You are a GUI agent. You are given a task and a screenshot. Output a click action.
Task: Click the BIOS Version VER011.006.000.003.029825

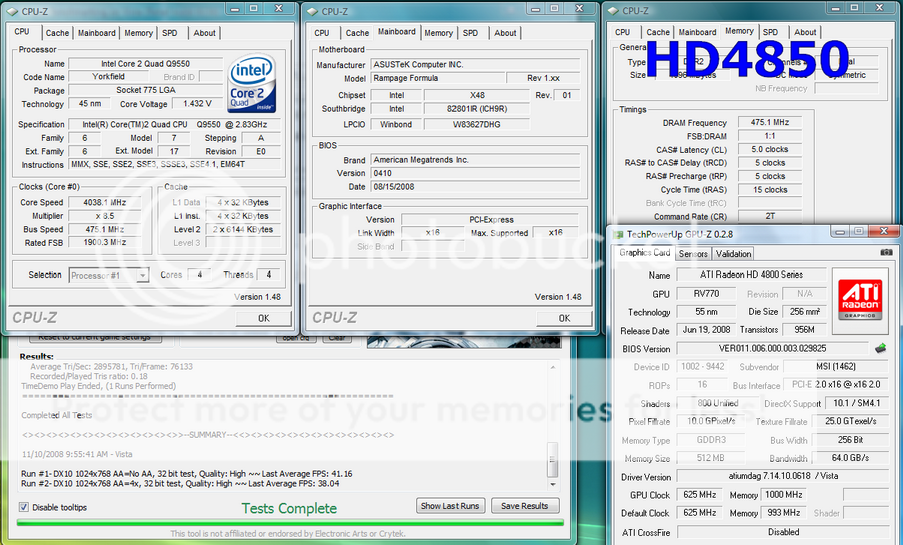[772, 348]
